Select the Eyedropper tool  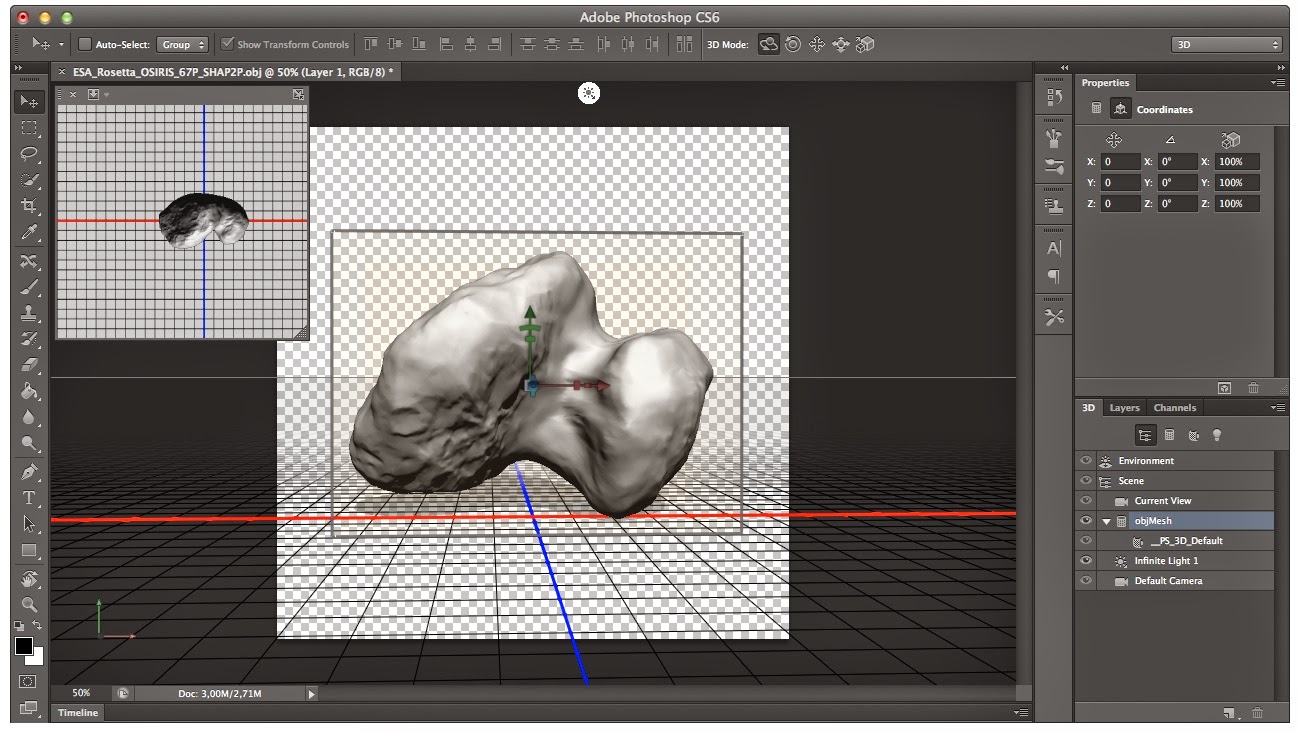pyautogui.click(x=29, y=232)
